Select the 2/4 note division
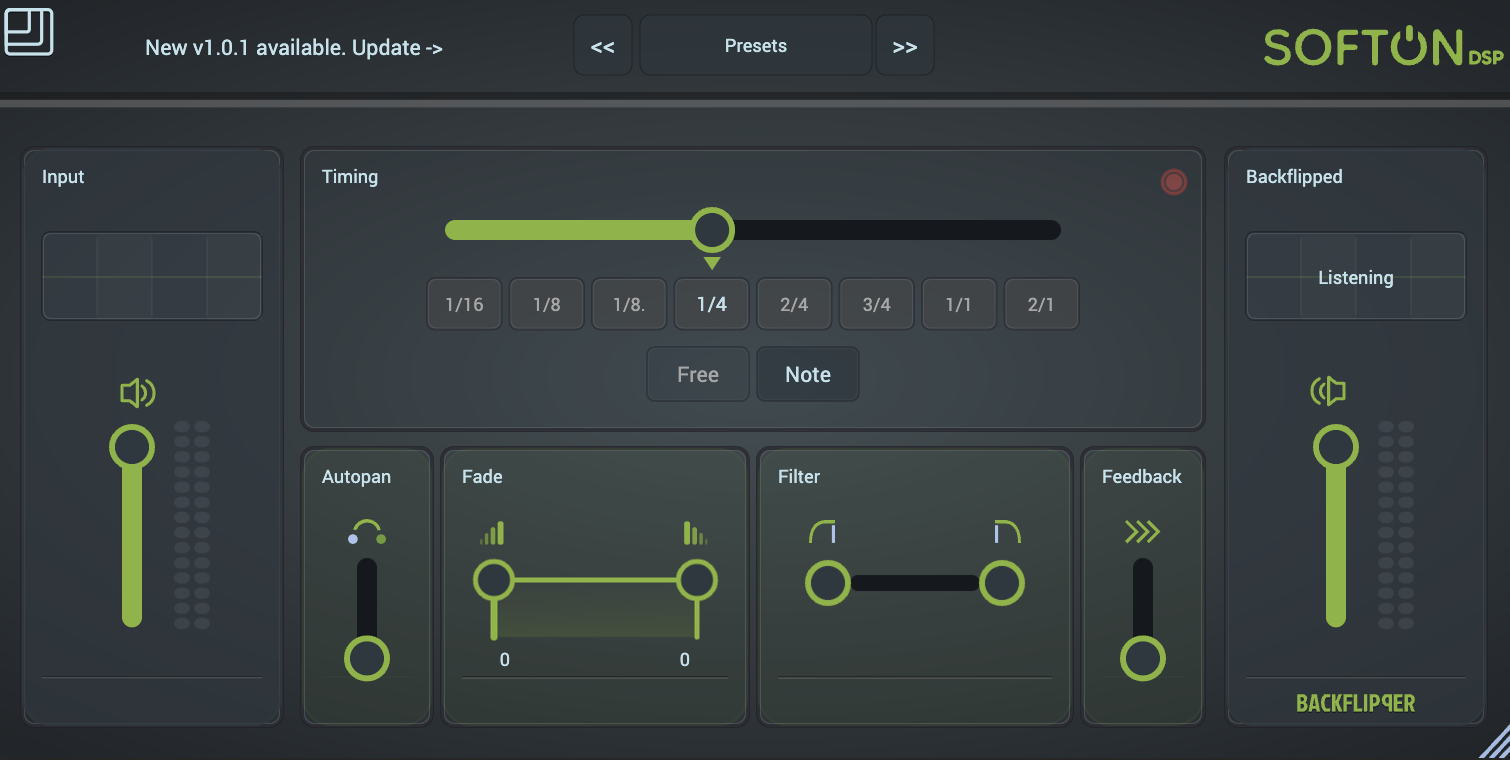The image size is (1510, 760). pyautogui.click(x=794, y=304)
